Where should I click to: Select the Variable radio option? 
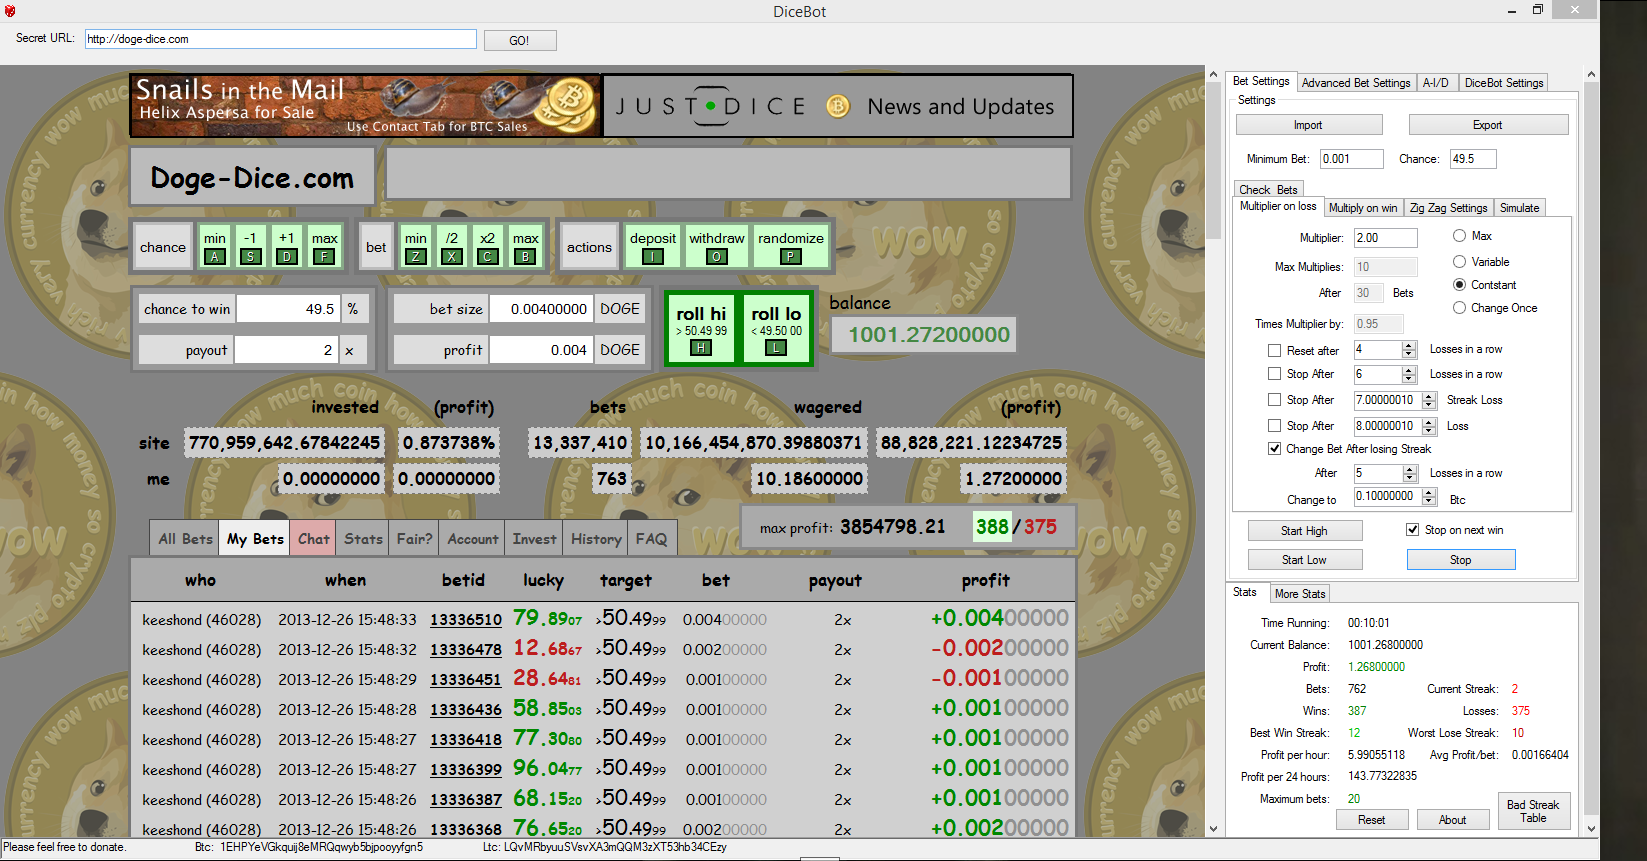click(x=1459, y=262)
